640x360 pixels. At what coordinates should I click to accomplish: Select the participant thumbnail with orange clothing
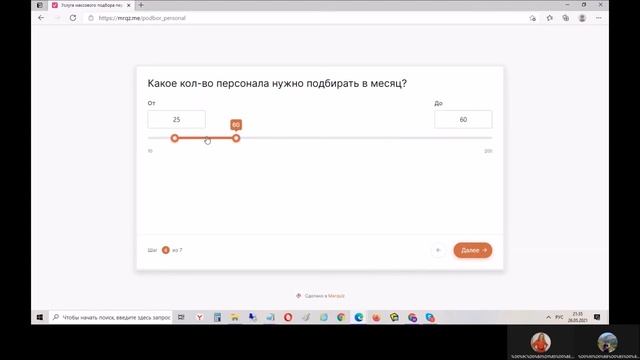[x=541, y=342]
